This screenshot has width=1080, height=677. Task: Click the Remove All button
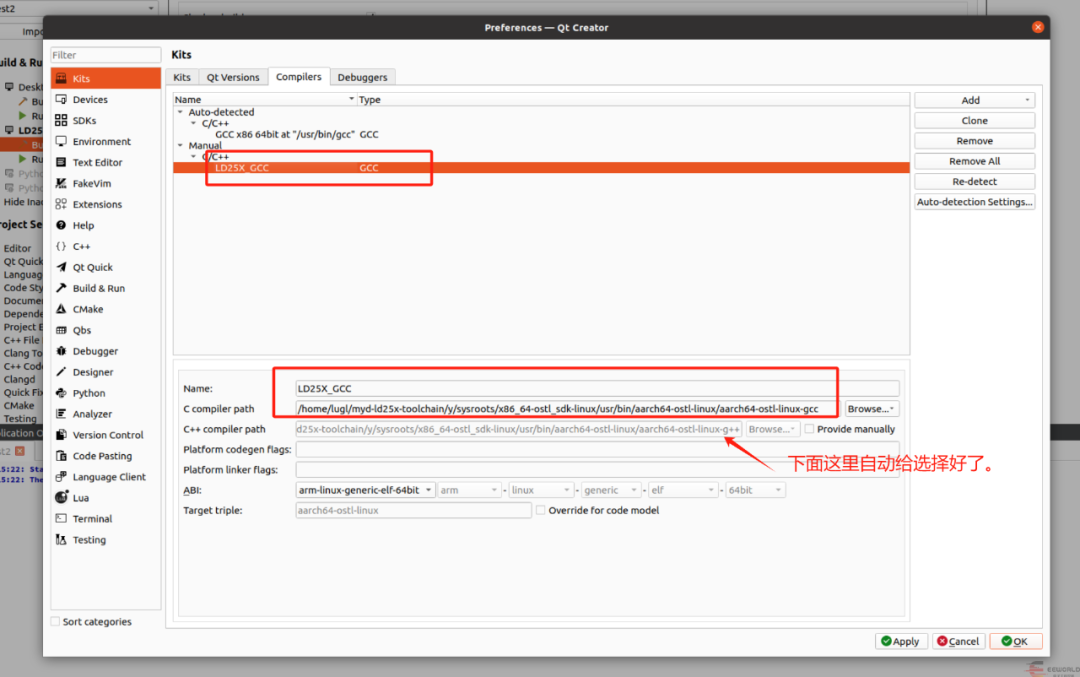[x=974, y=161]
